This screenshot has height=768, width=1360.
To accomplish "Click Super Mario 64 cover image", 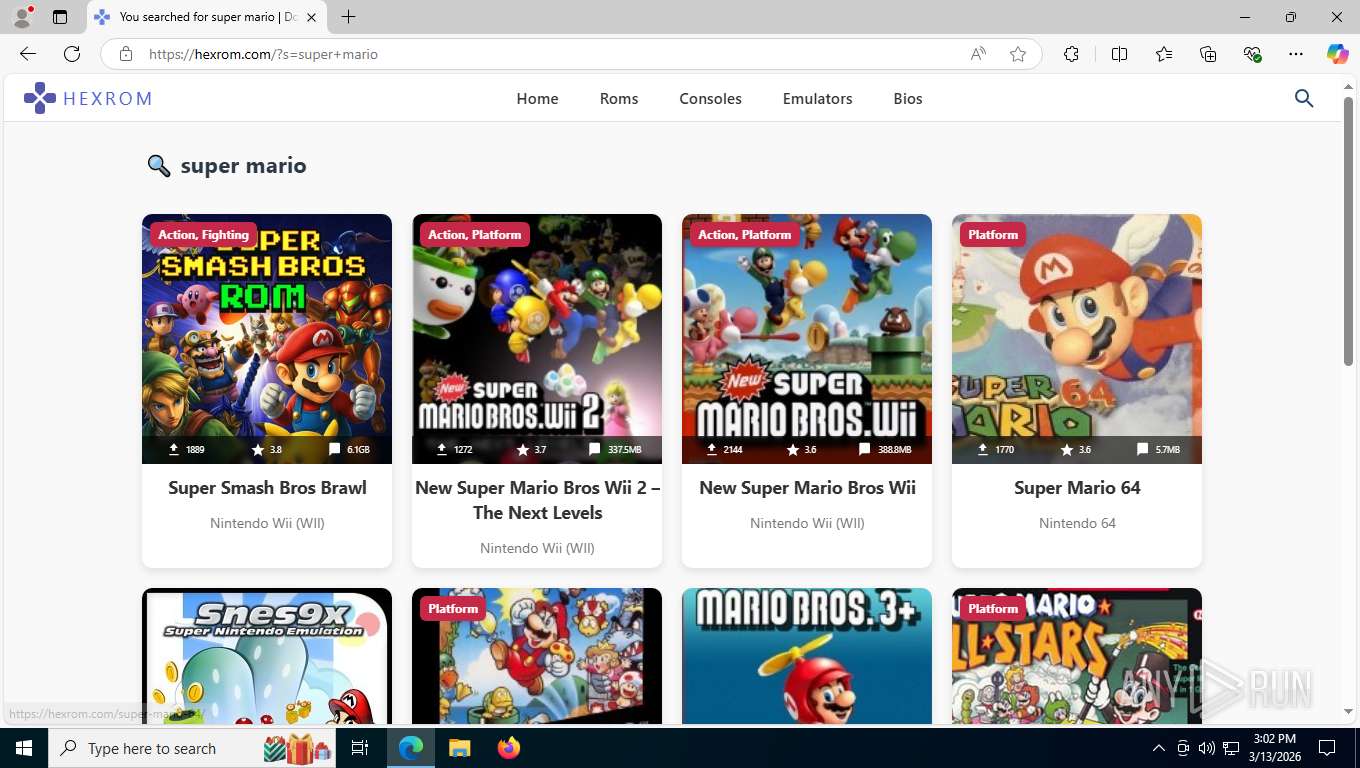I will [1077, 339].
